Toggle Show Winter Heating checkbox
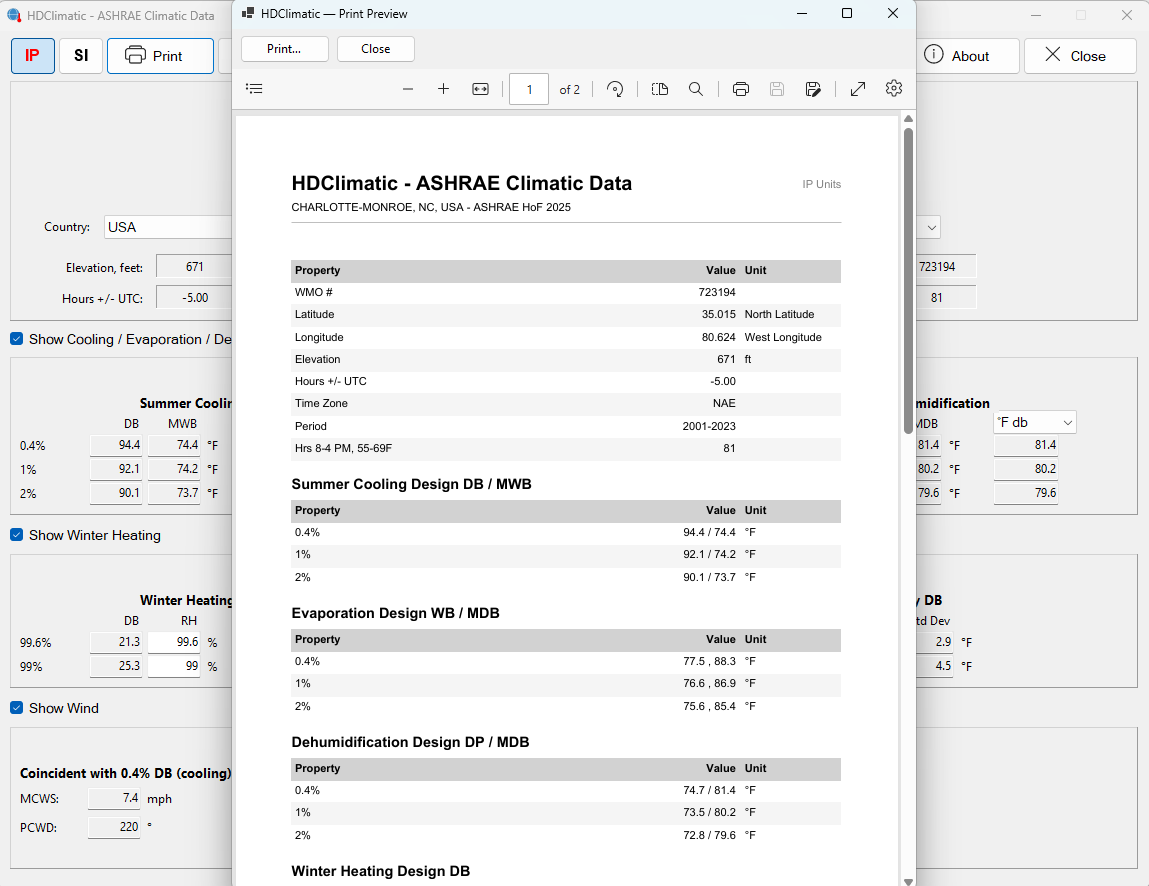Screen dimensions: 1149x886 point(16,535)
